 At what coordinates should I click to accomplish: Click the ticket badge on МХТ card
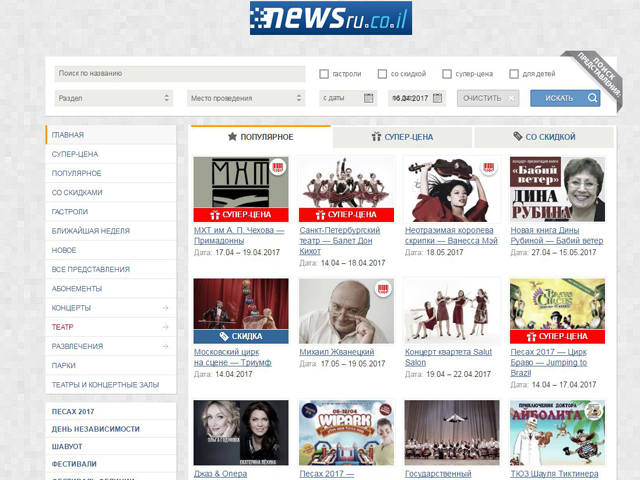(278, 167)
